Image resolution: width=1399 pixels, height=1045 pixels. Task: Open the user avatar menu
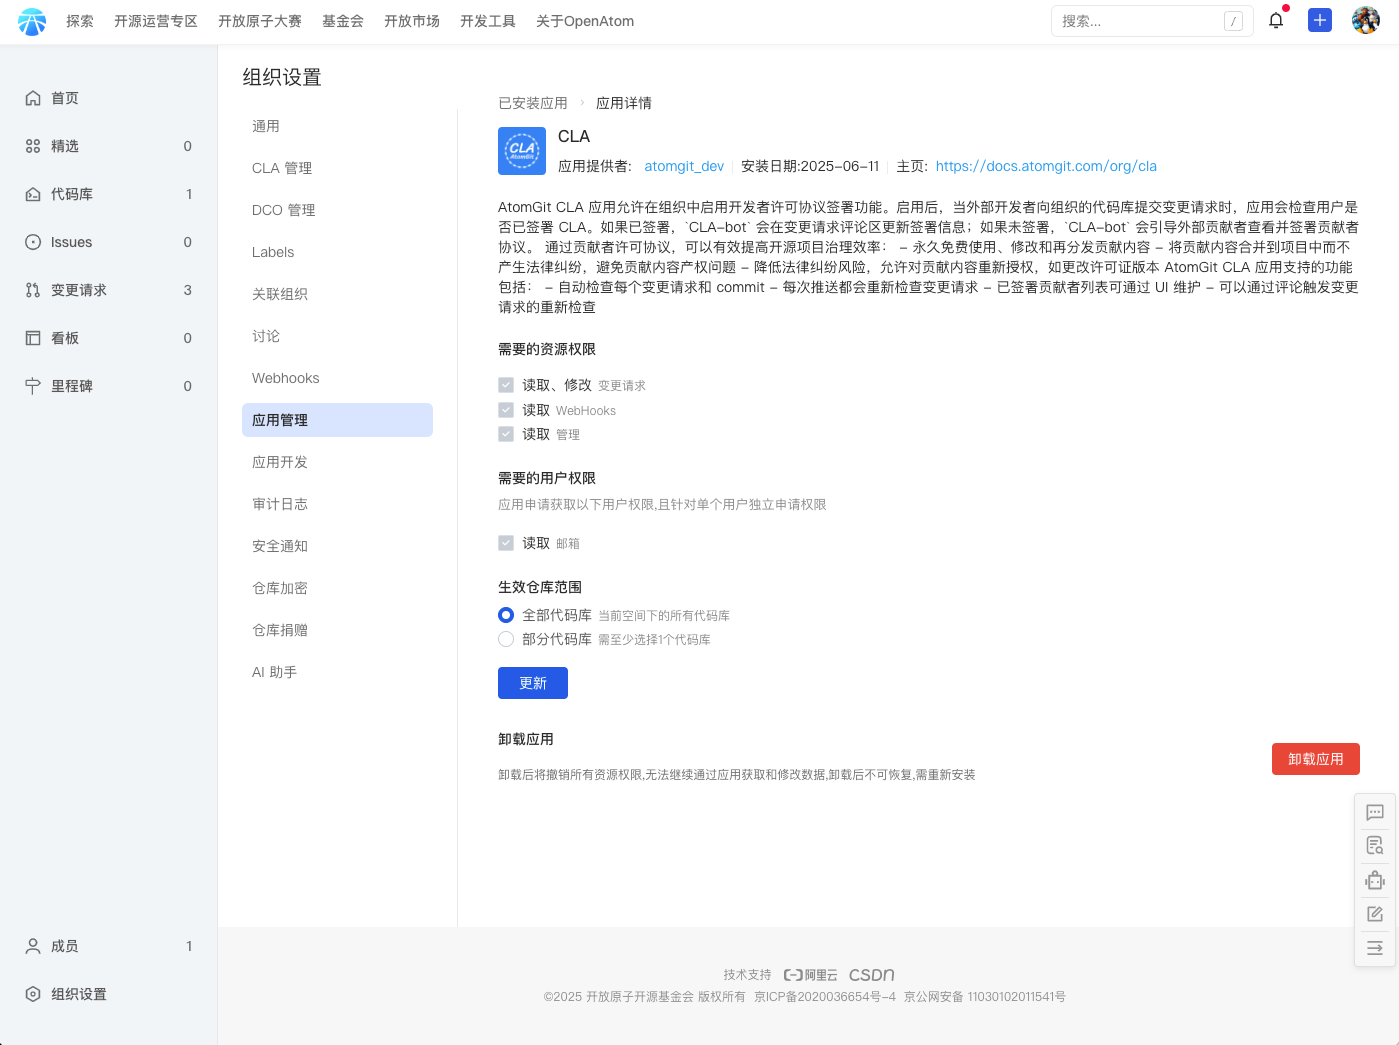(x=1365, y=20)
